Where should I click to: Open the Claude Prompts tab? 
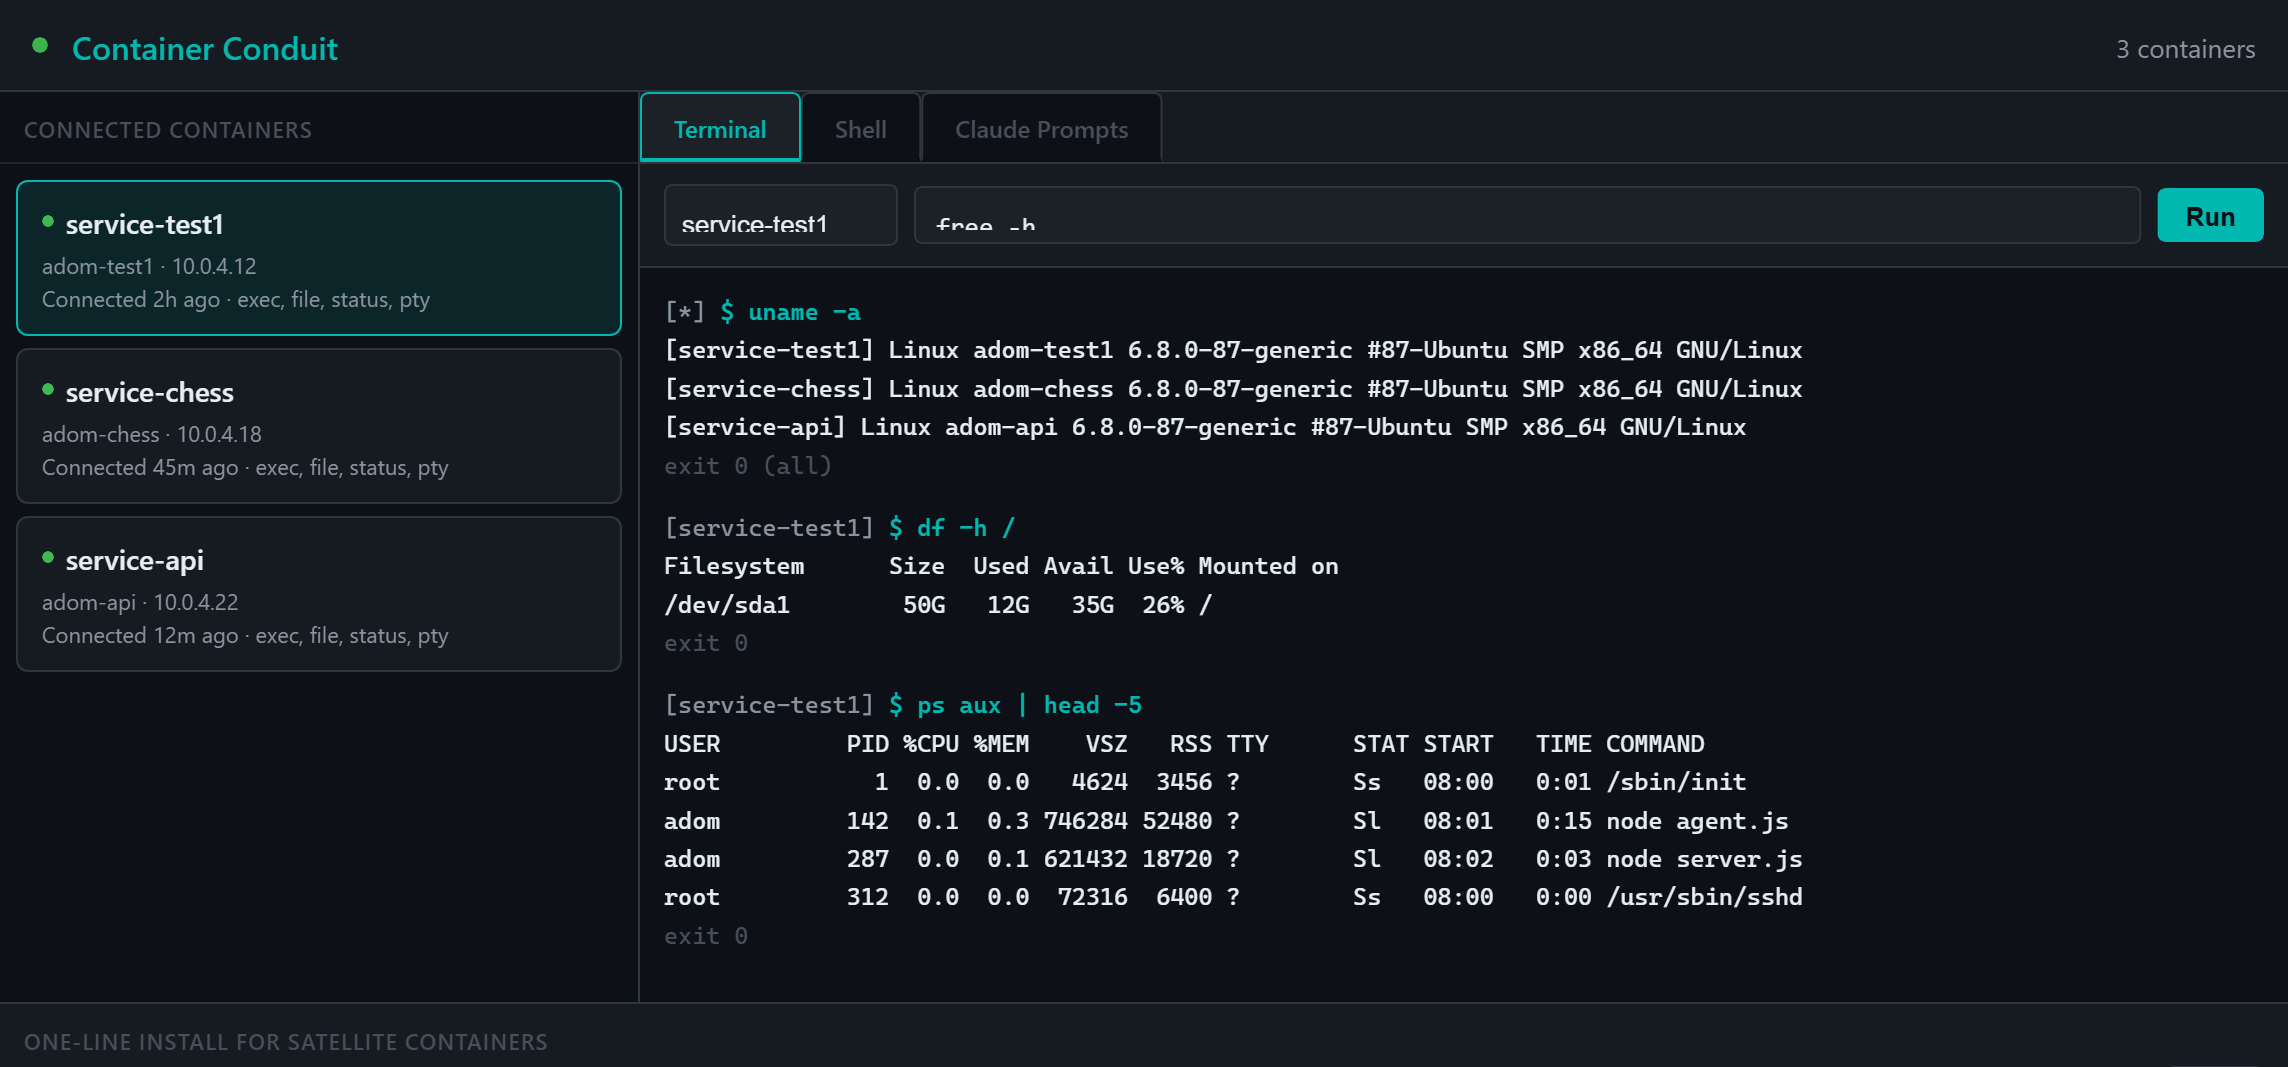(1041, 128)
